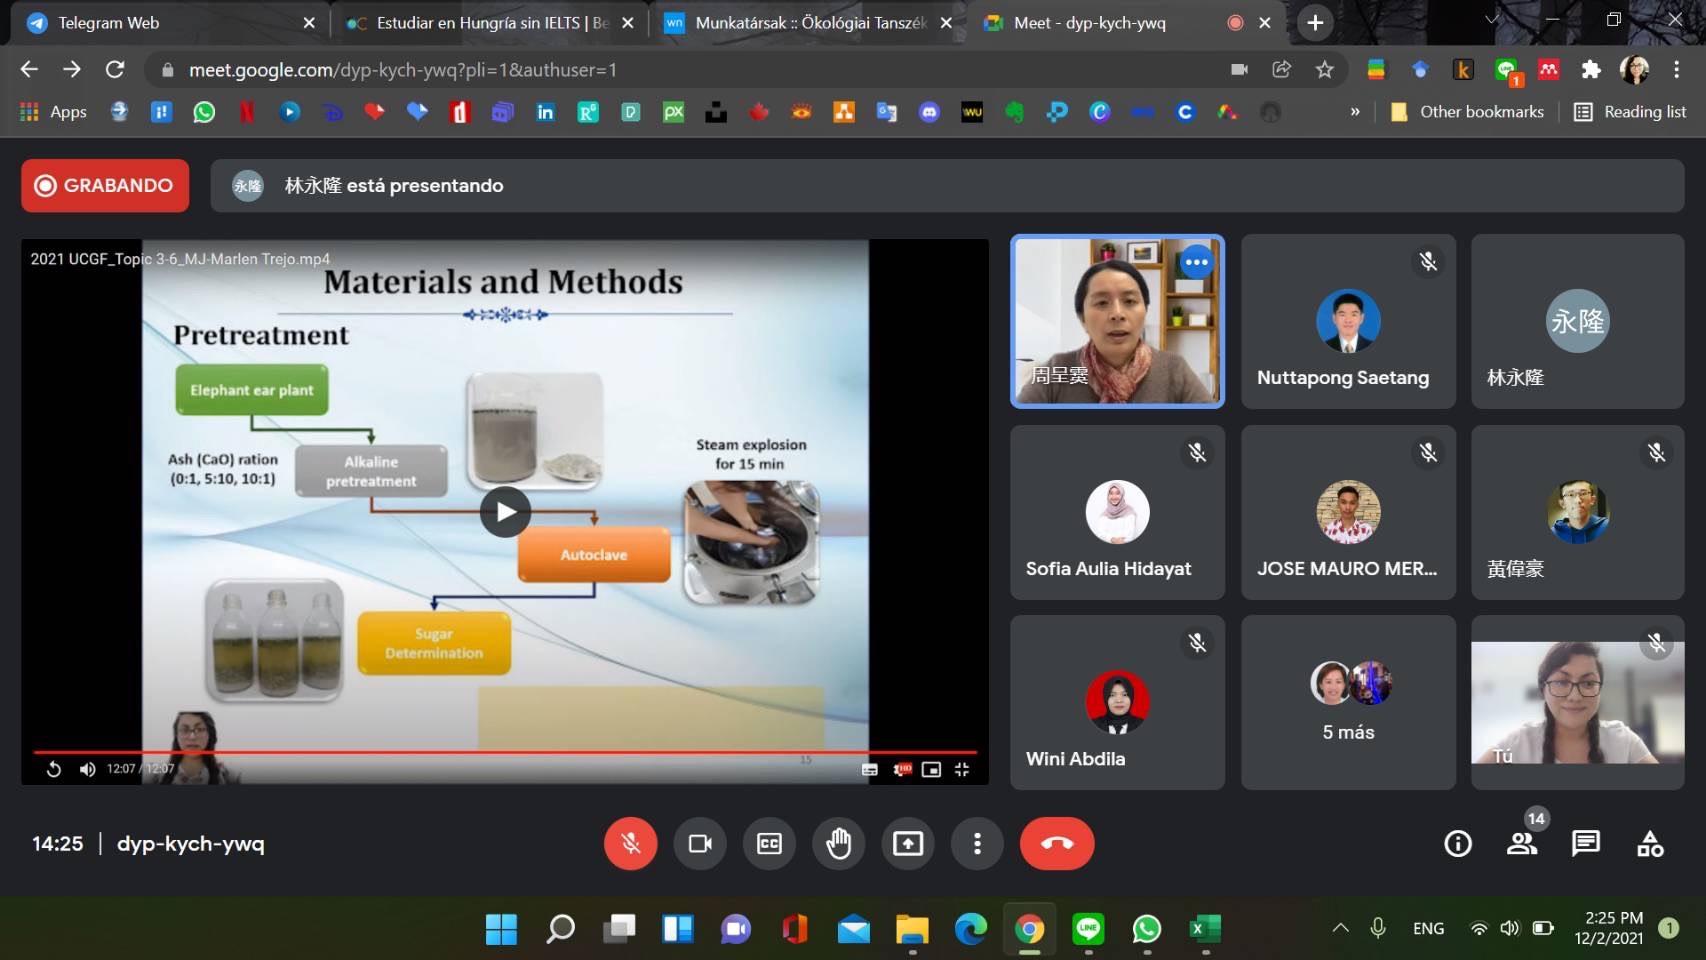
Task: Open Apps shortcut in bookmarks bar
Action: (x=54, y=112)
